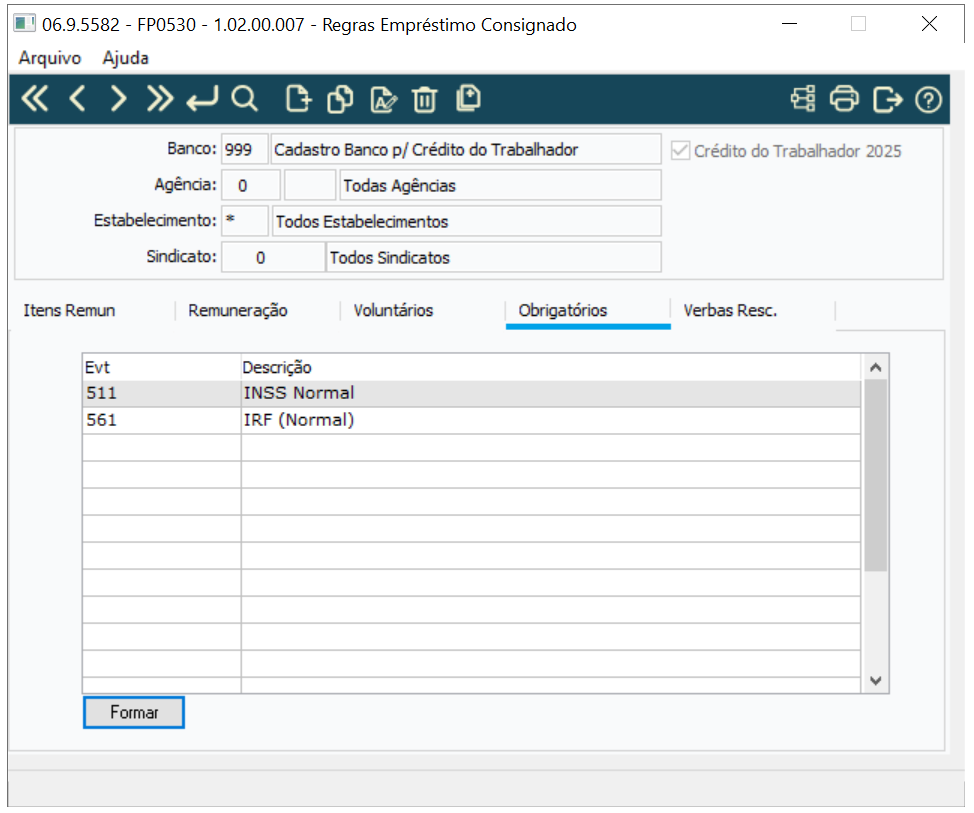Click the clipboard upload icon
This screenshot has width=974, height=813.
click(468, 98)
